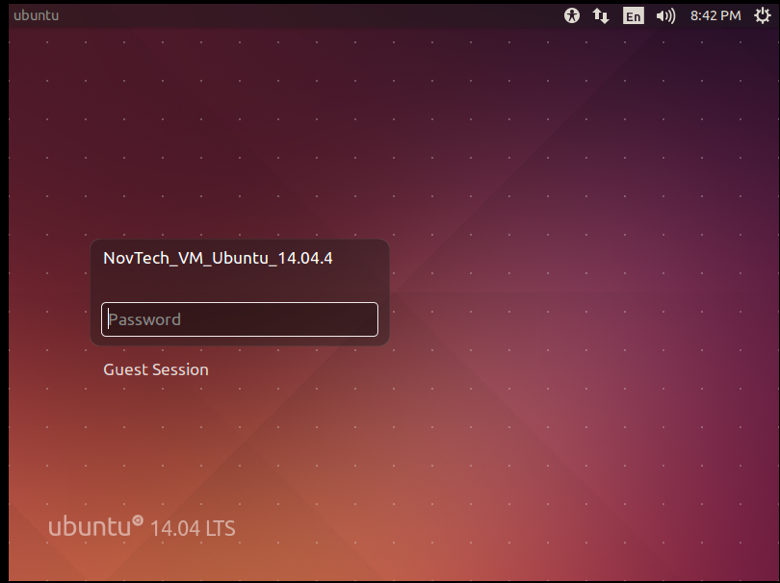Click the Ubuntu circle-of-friends logo symbol
This screenshot has height=583, width=780.
coord(138,521)
